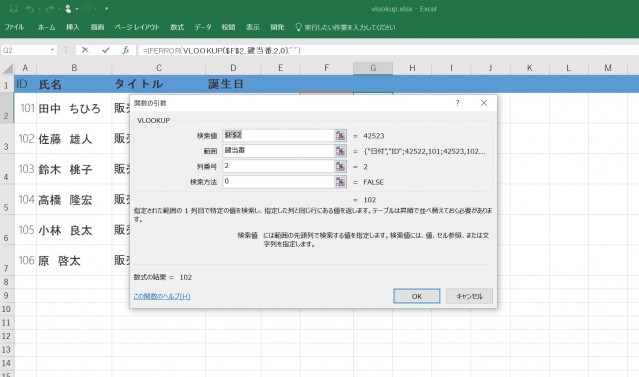Click cell containing 田中 ちひろ

74,108
